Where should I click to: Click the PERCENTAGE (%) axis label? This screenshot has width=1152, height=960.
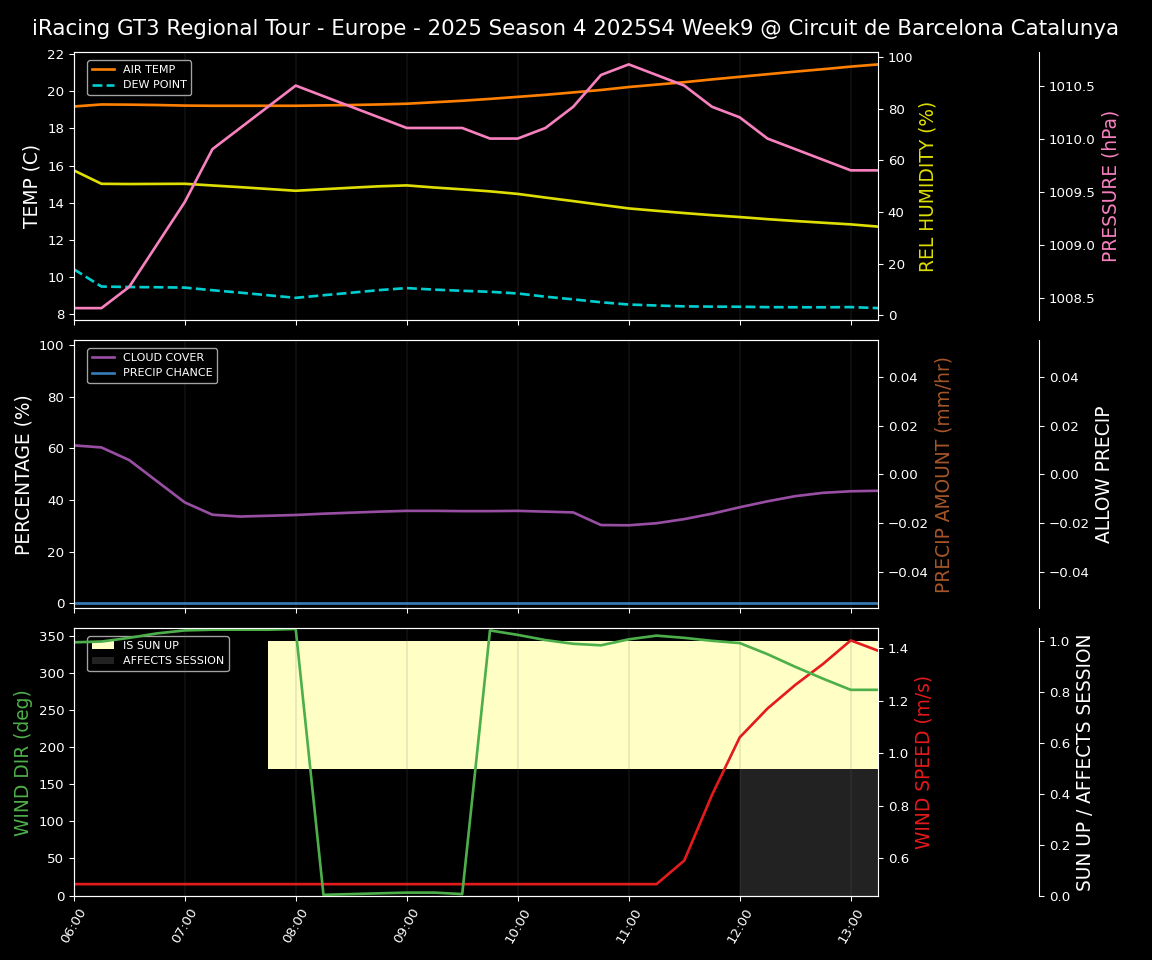pyautogui.click(x=24, y=474)
